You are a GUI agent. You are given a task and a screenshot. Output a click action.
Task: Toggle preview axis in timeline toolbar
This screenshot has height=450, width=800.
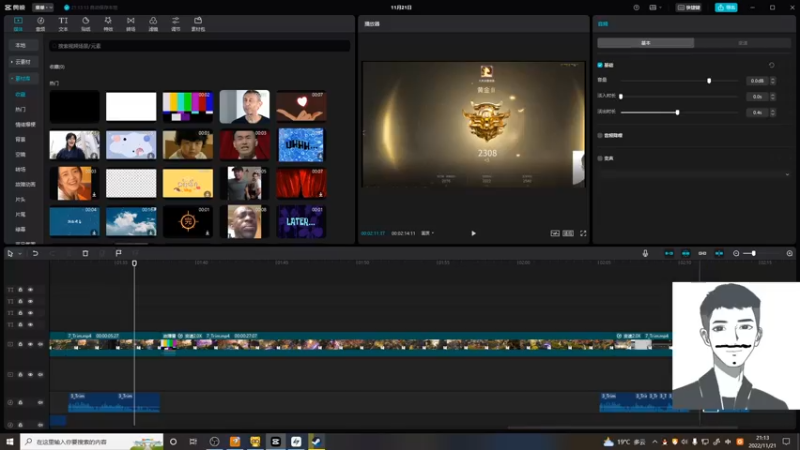tap(719, 253)
